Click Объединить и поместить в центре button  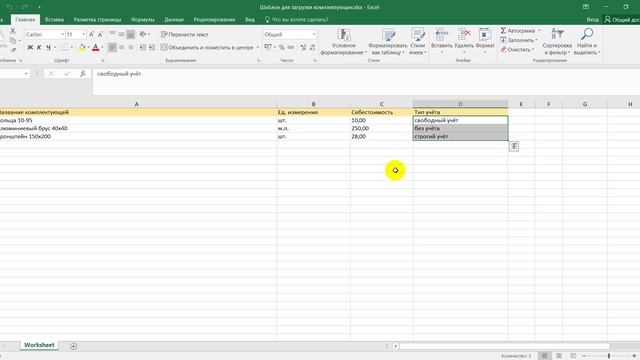tap(207, 48)
